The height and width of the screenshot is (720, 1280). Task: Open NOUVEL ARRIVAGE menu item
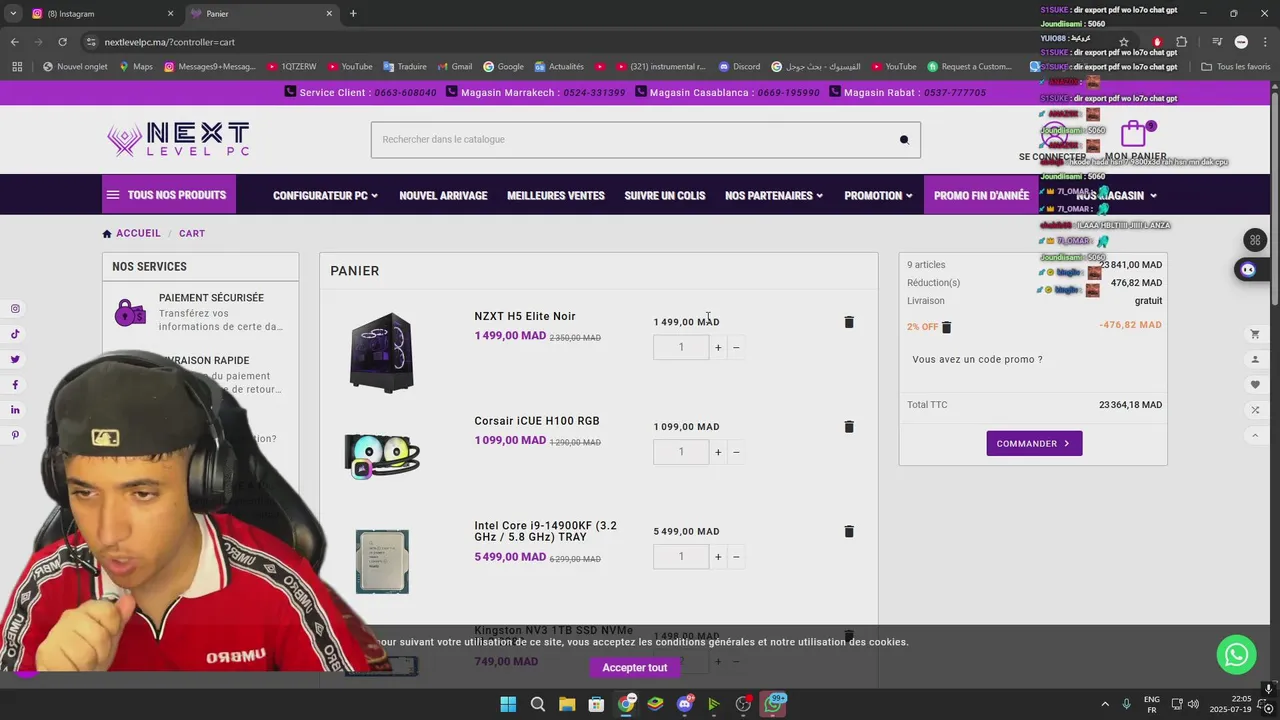[443, 196]
